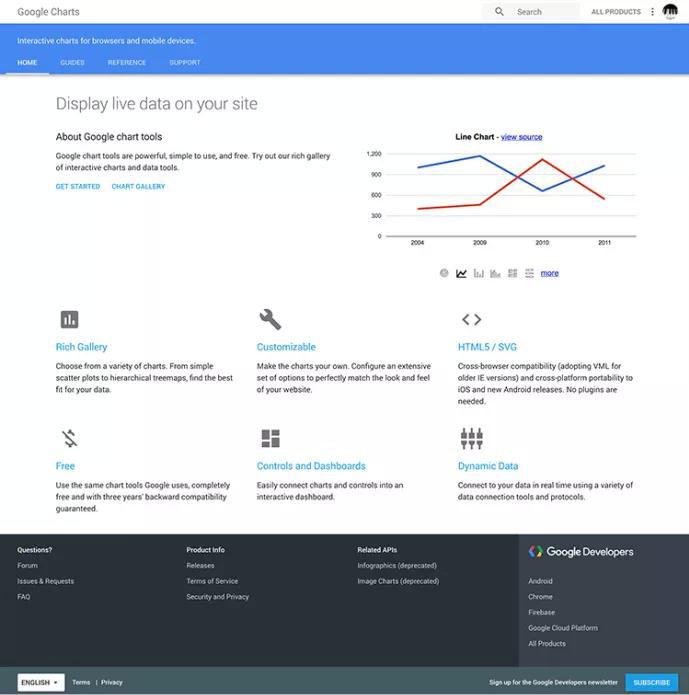The width and height of the screenshot is (689, 695).
Task: Click the Rich Gallery bar chart icon
Action: (70, 319)
